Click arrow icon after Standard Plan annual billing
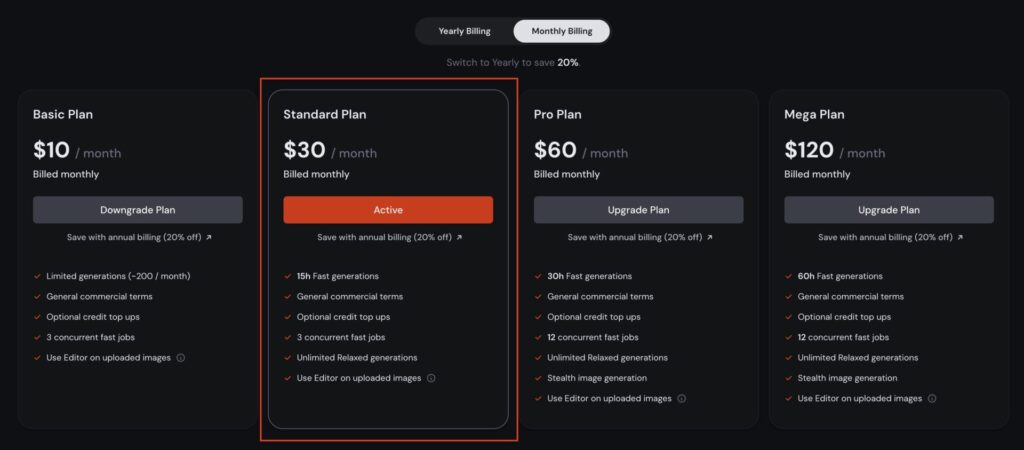 459,237
